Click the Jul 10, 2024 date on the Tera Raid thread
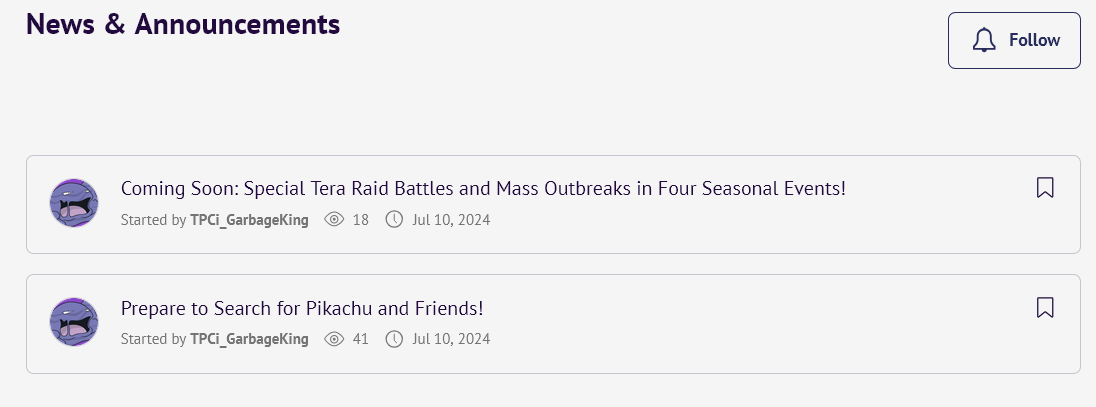Image resolution: width=1096 pixels, height=407 pixels. point(451,219)
